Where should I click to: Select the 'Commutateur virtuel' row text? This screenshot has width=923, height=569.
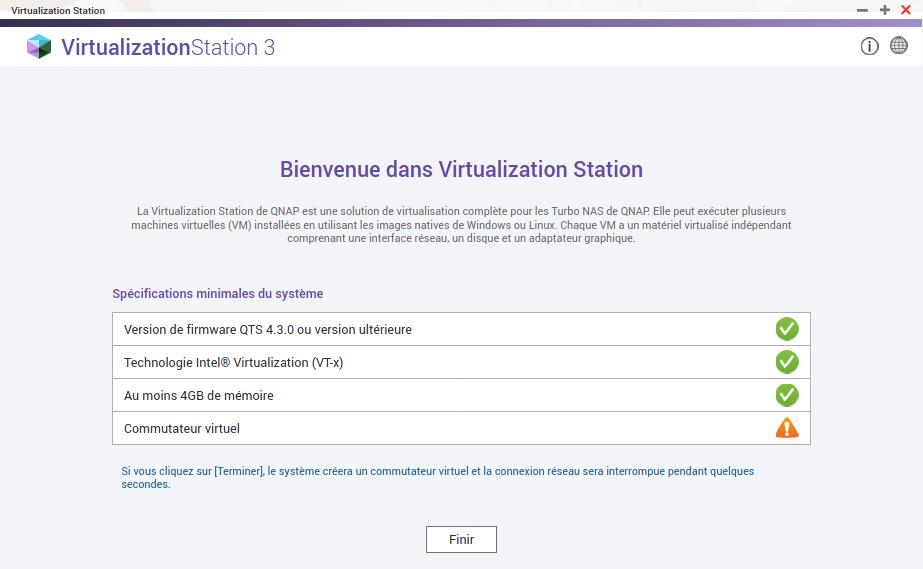[x=181, y=429]
